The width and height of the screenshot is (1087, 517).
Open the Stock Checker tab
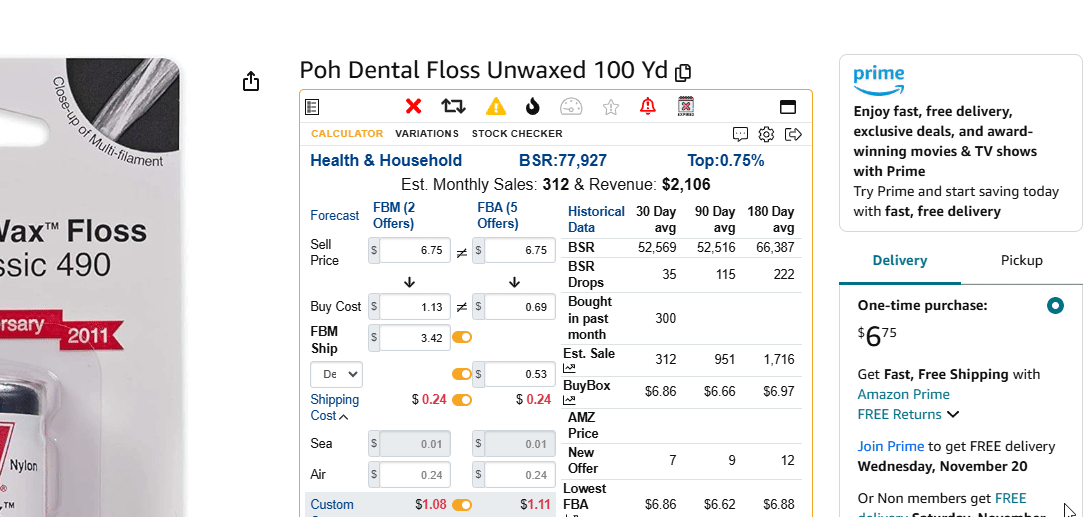(x=517, y=134)
